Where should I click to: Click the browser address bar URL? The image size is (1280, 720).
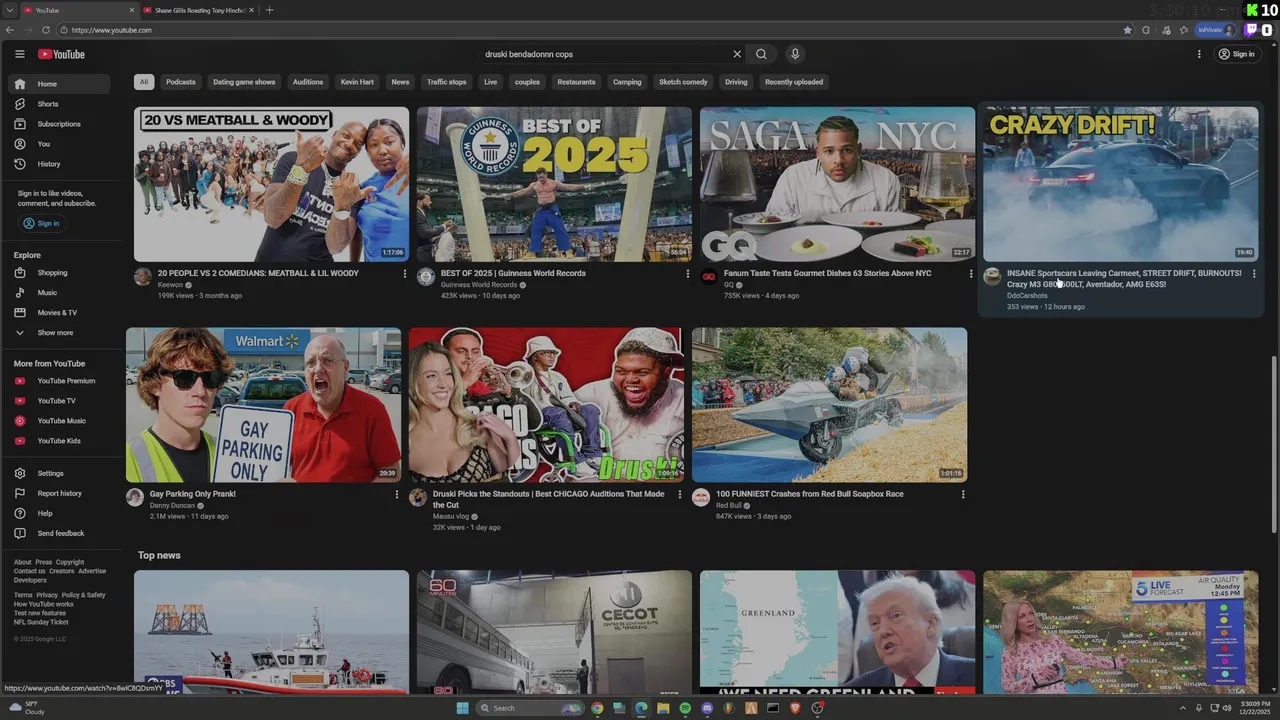[x=112, y=30]
